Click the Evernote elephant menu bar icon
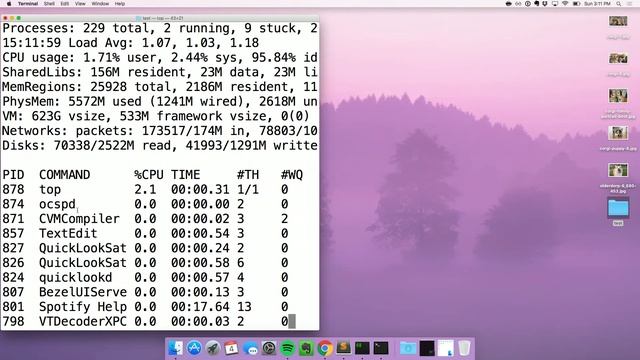Screen dimensions: 640x360 pos(537,4)
